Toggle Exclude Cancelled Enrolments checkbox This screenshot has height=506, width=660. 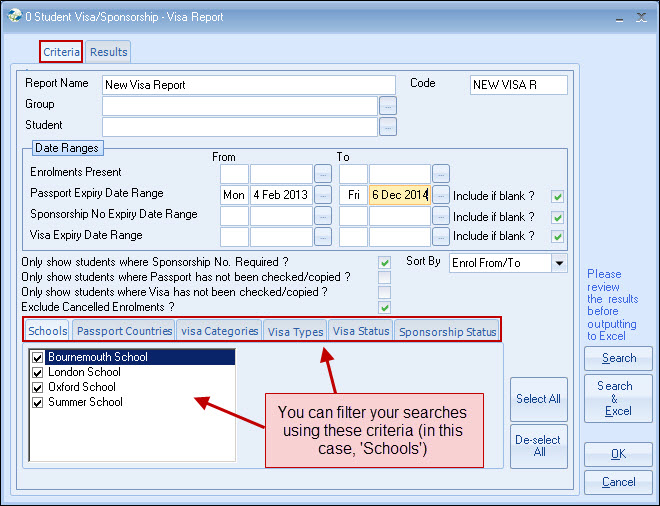pyautogui.click(x=384, y=307)
